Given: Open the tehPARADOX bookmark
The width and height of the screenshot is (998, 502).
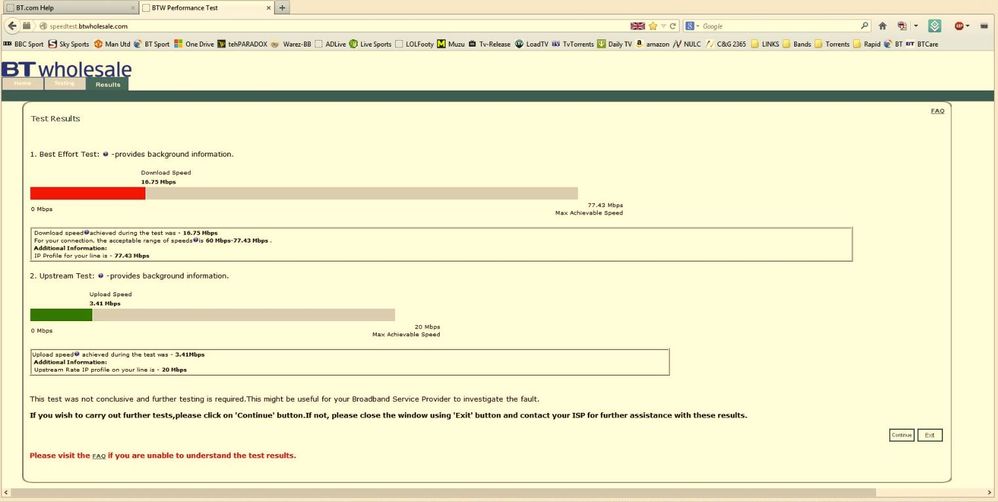Looking at the screenshot, I should (x=242, y=44).
